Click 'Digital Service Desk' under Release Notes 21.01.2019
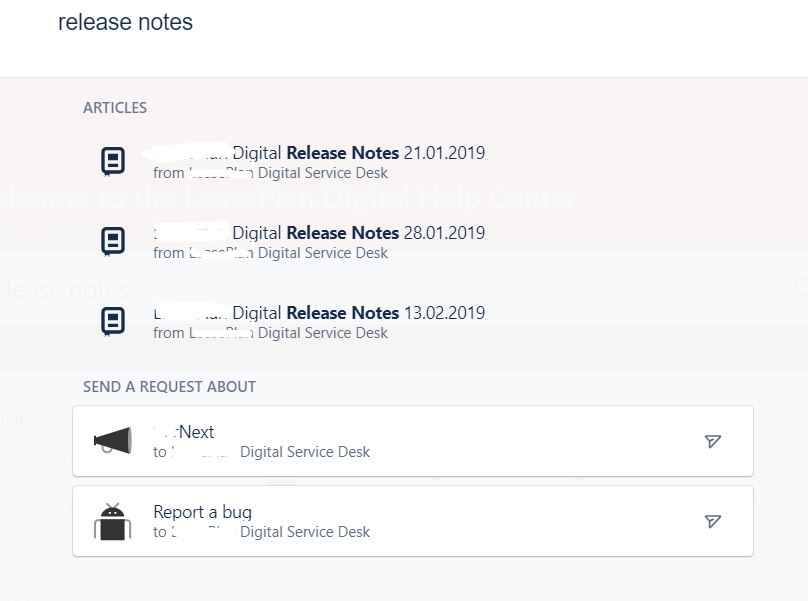 coord(323,173)
